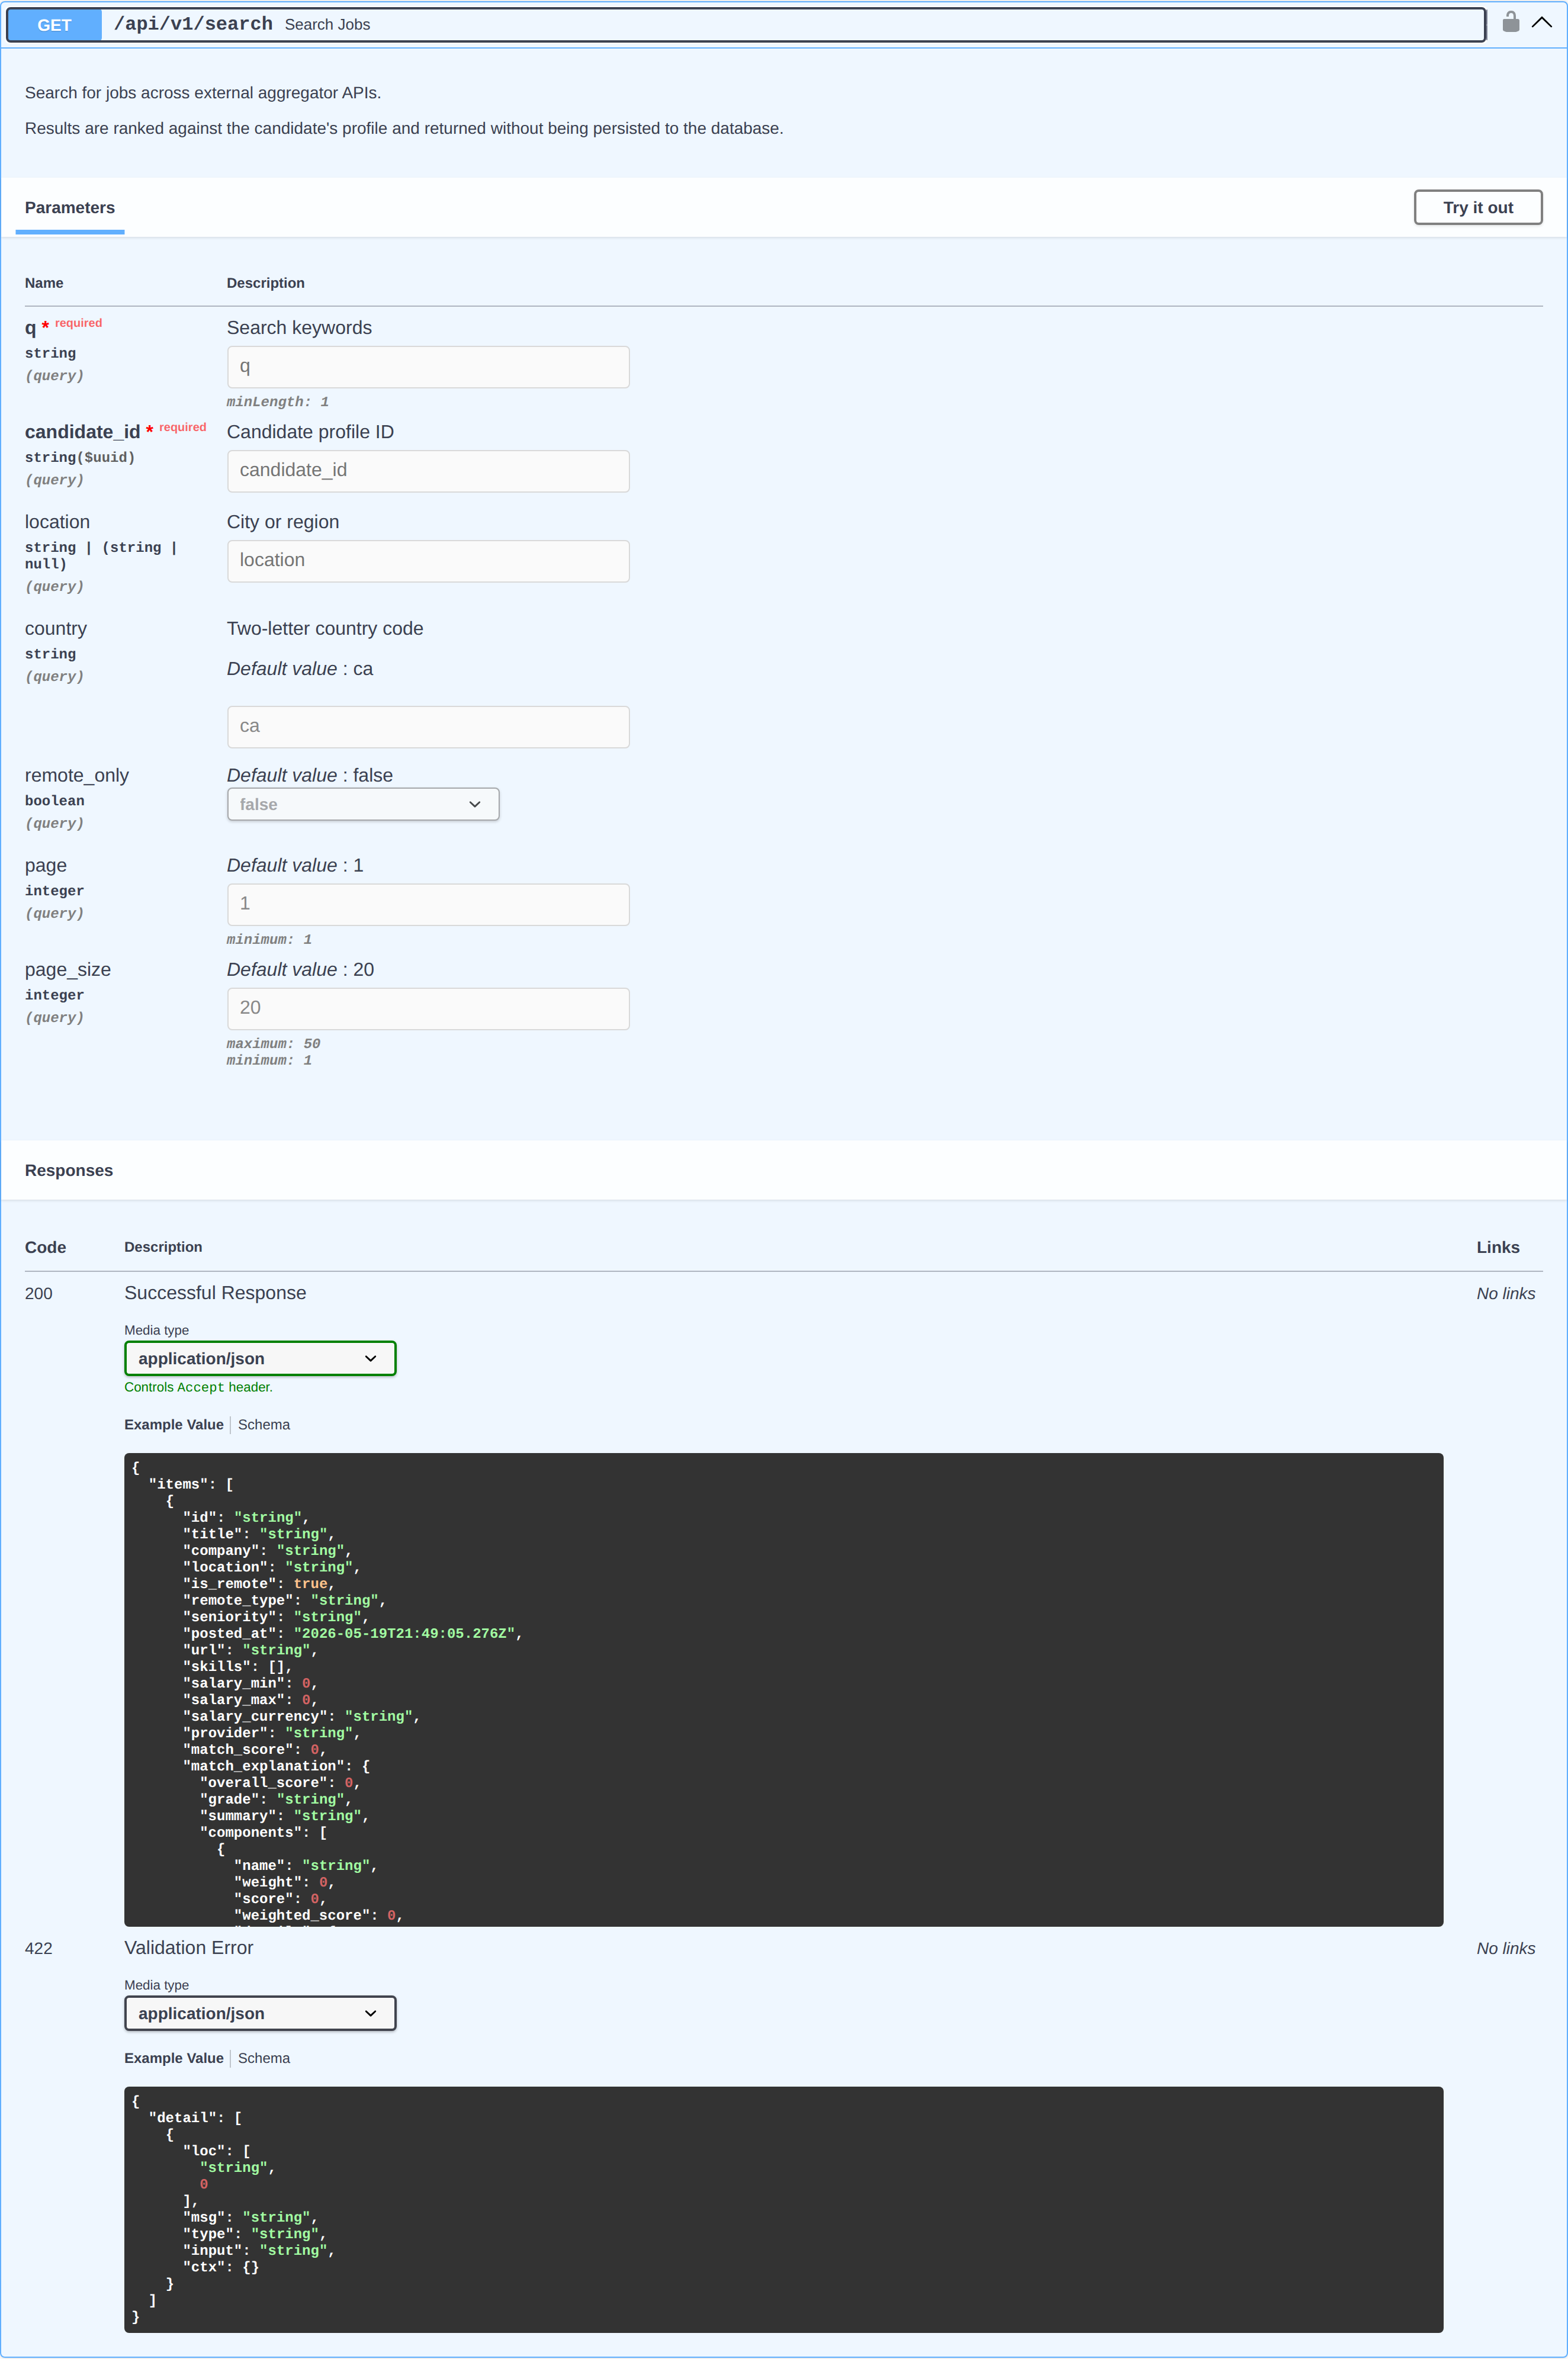The height and width of the screenshot is (2359, 1568).
Task: Collapse the search endpoint with the chevron
Action: (1542, 23)
